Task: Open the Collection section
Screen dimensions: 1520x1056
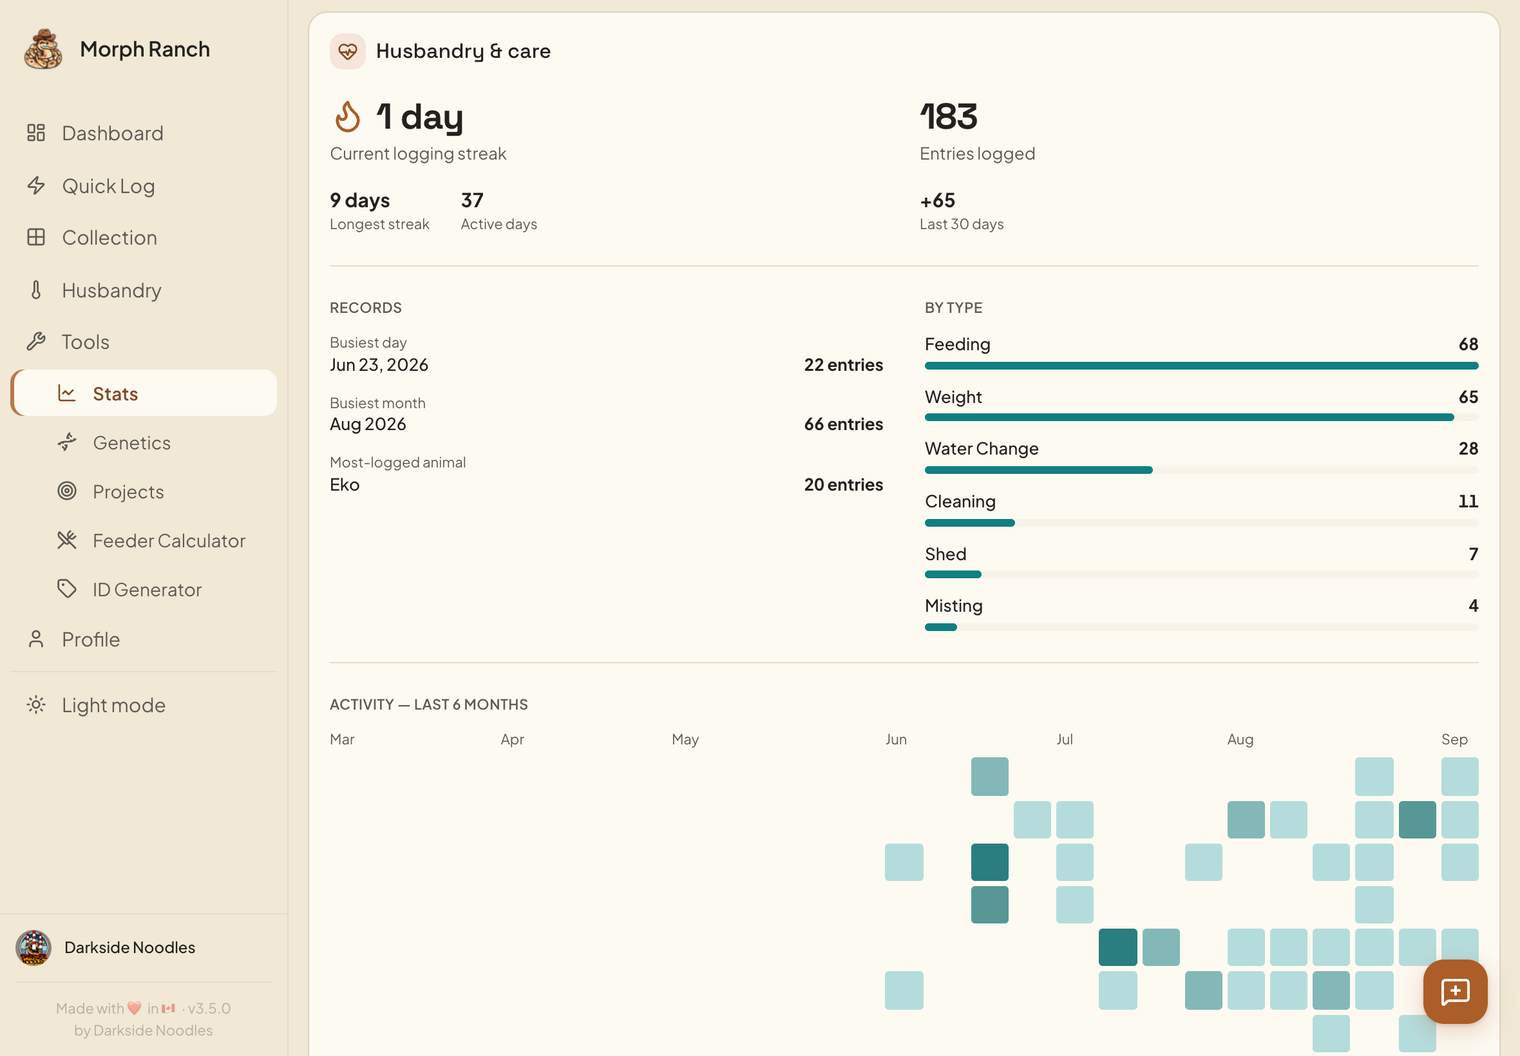Action: coord(144,238)
